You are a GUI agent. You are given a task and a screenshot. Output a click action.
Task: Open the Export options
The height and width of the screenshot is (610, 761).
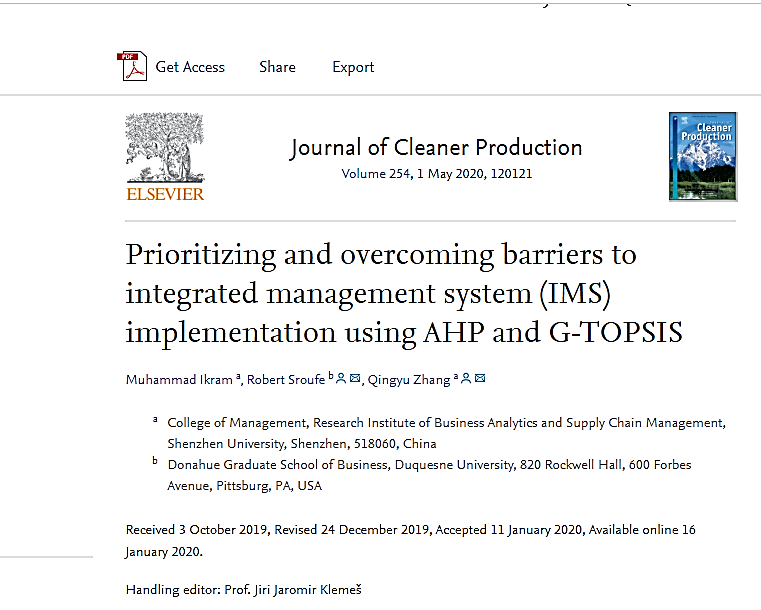pos(353,67)
